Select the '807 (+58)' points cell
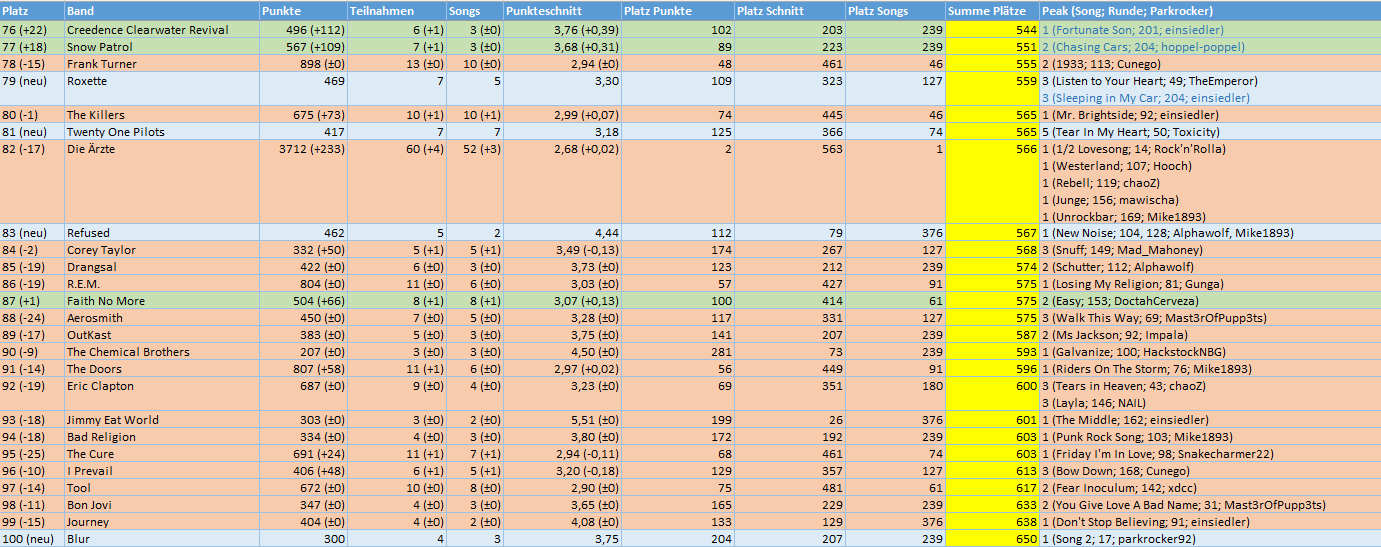 click(302, 369)
